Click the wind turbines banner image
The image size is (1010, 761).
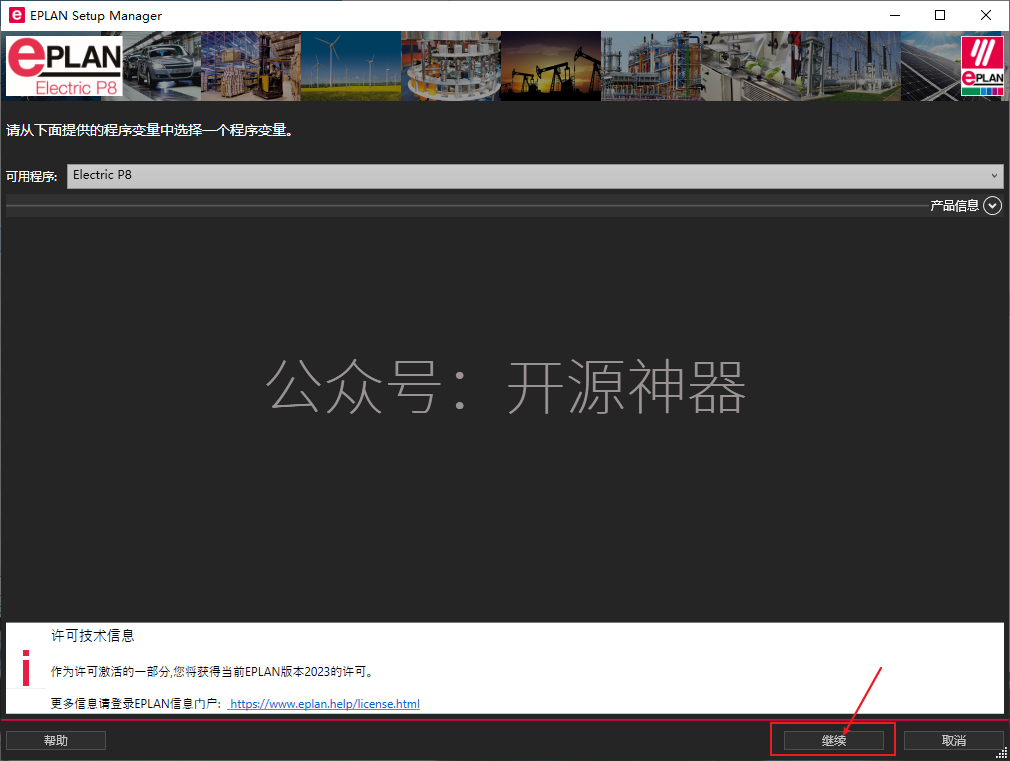tap(351, 66)
